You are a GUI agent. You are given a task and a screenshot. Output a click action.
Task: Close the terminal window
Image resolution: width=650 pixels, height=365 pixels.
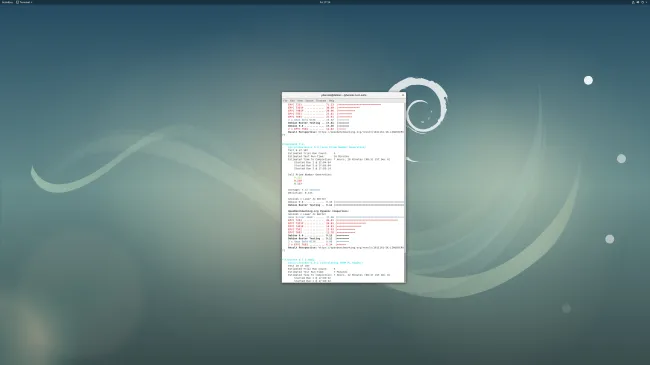[x=403, y=95]
